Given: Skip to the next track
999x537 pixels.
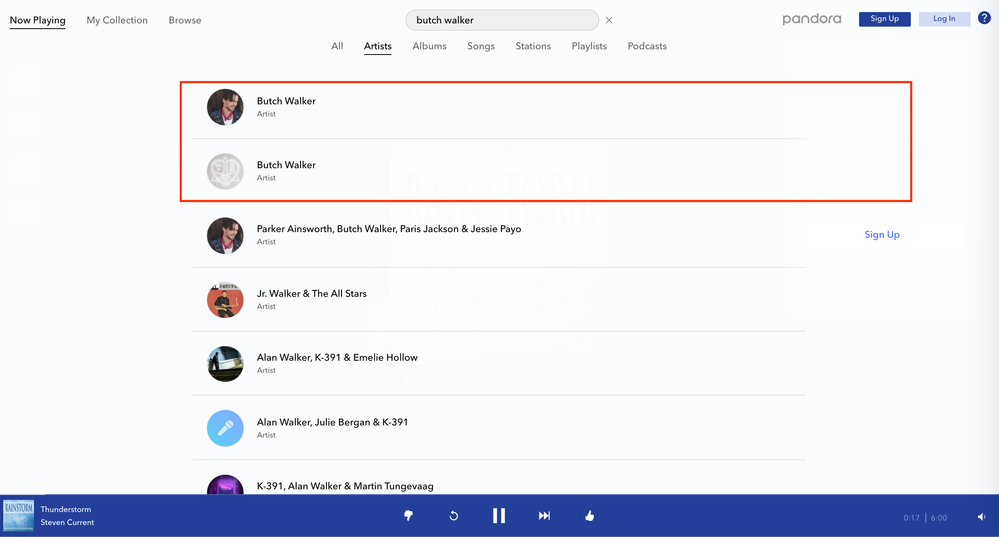Looking at the screenshot, I should coord(544,516).
